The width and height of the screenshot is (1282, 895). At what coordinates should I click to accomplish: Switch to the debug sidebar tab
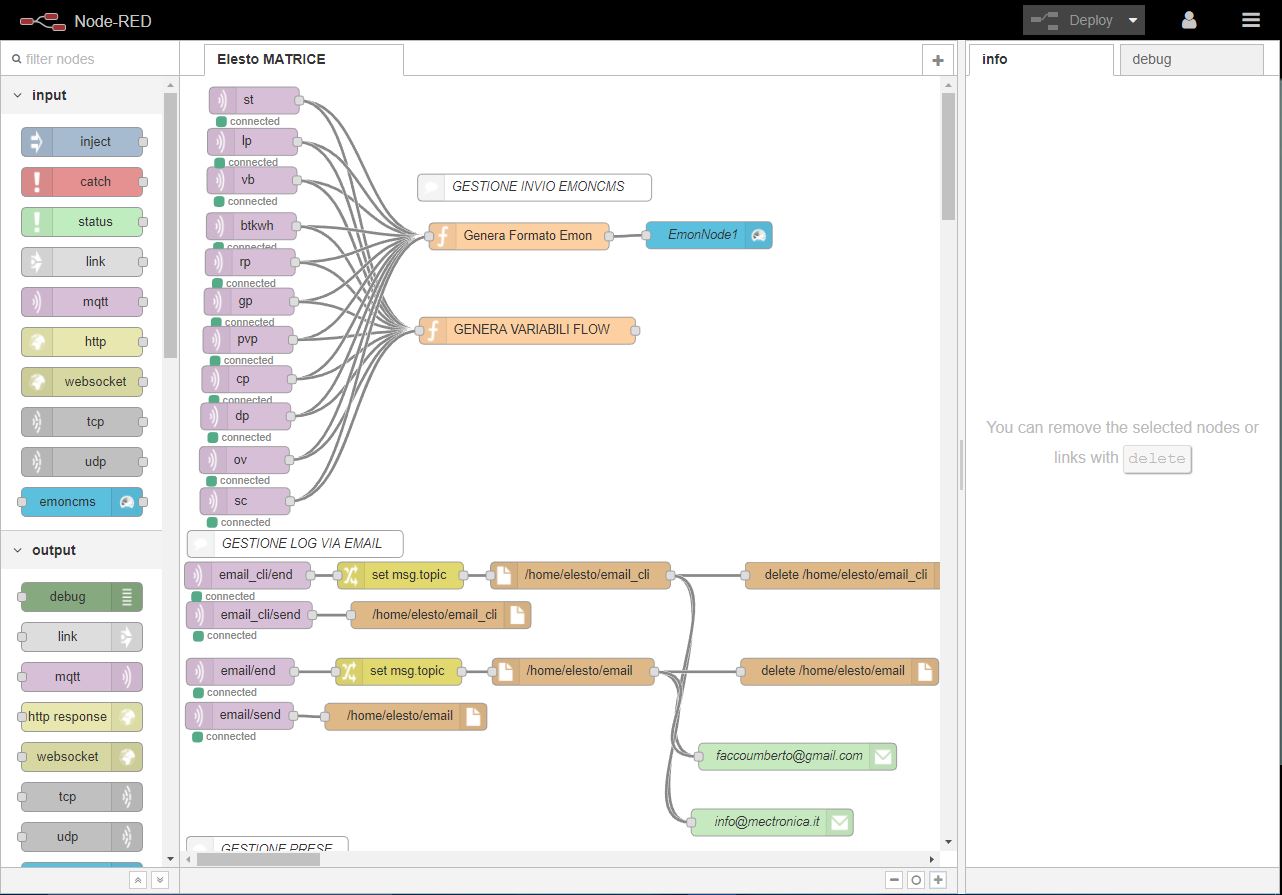tap(1191, 60)
